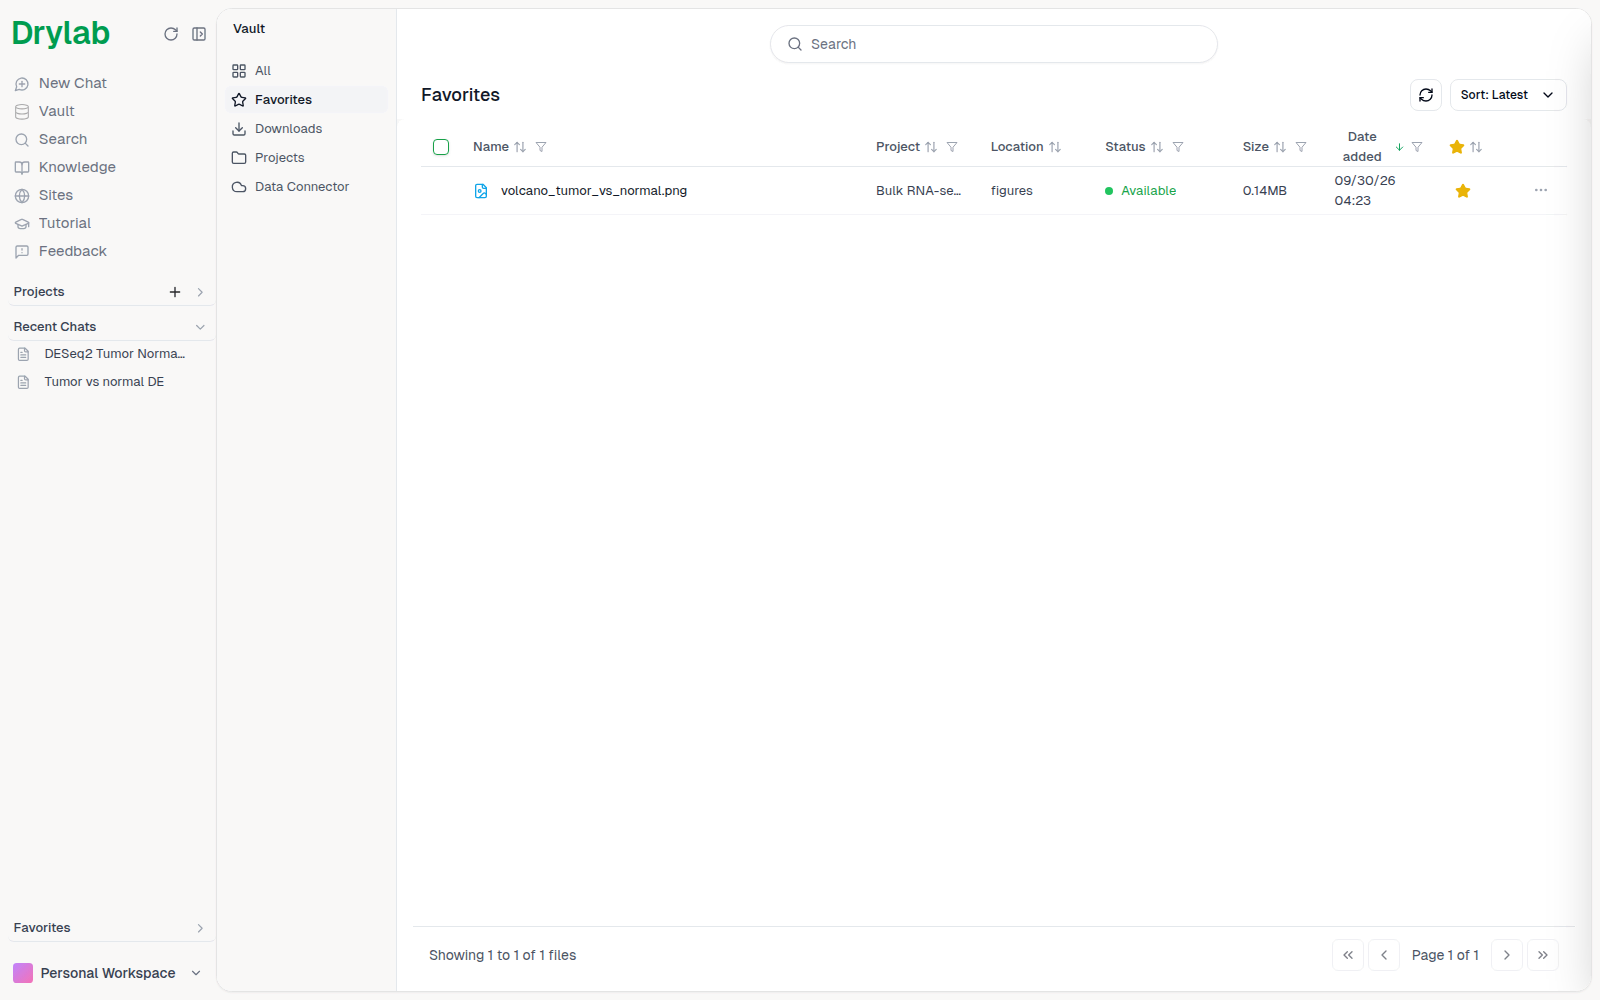The height and width of the screenshot is (1000, 1600).
Task: Refresh the Favorites file list
Action: (x=1426, y=95)
